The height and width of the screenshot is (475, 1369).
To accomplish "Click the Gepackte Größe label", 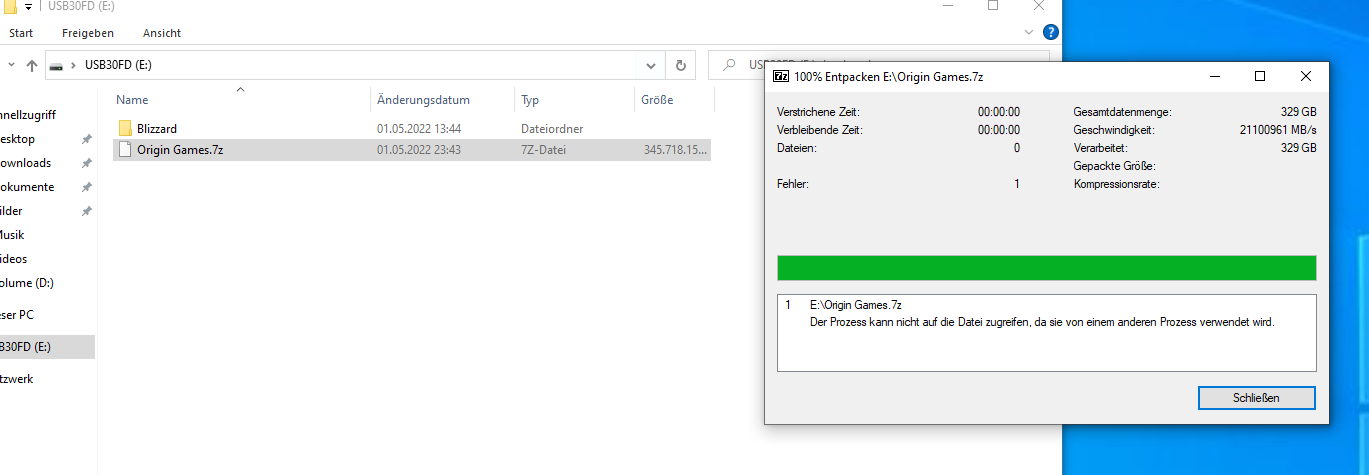I will pyautogui.click(x=1114, y=166).
